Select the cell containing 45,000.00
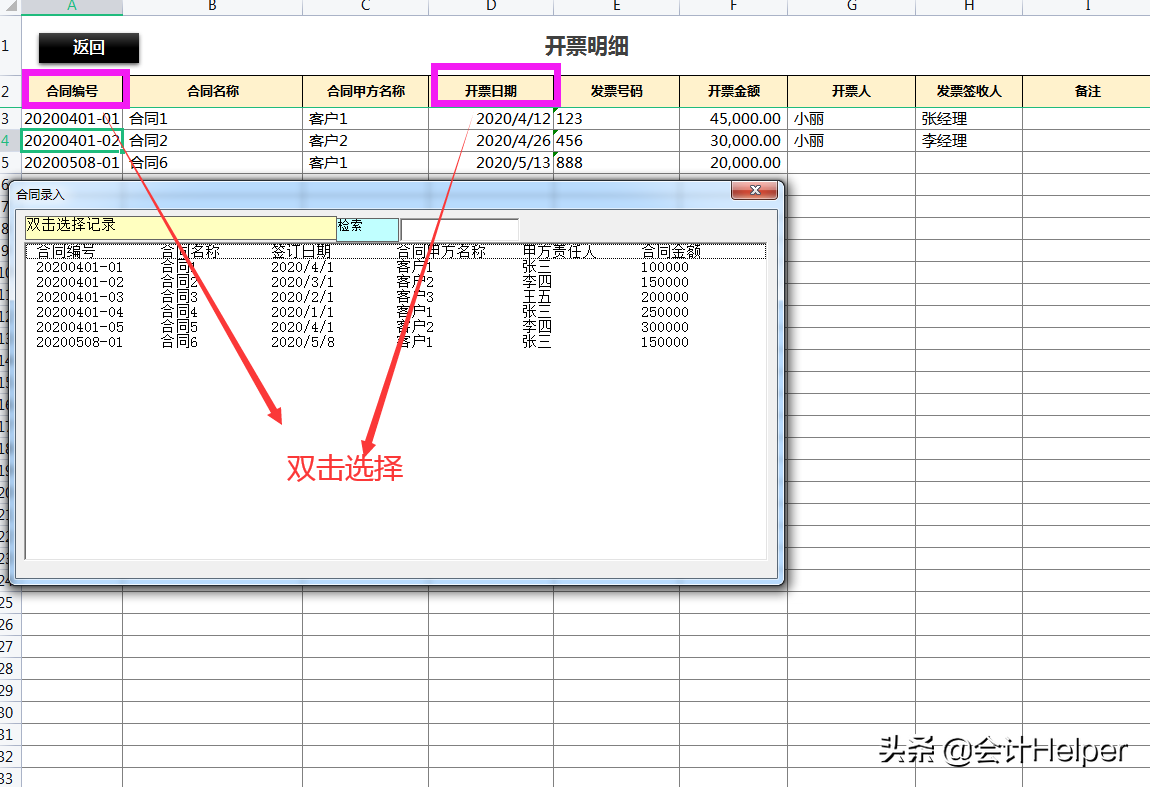Viewport: 1150px width, 787px height. pyautogui.click(x=732, y=118)
